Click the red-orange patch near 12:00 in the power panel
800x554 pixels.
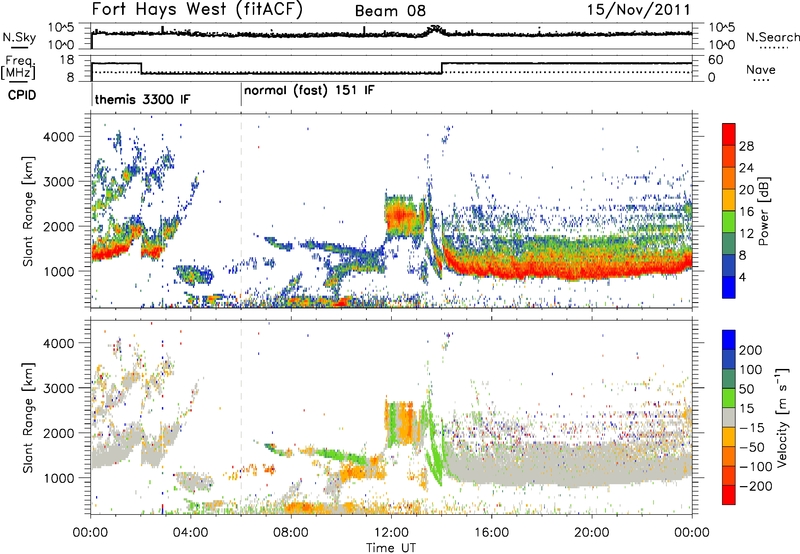point(401,216)
